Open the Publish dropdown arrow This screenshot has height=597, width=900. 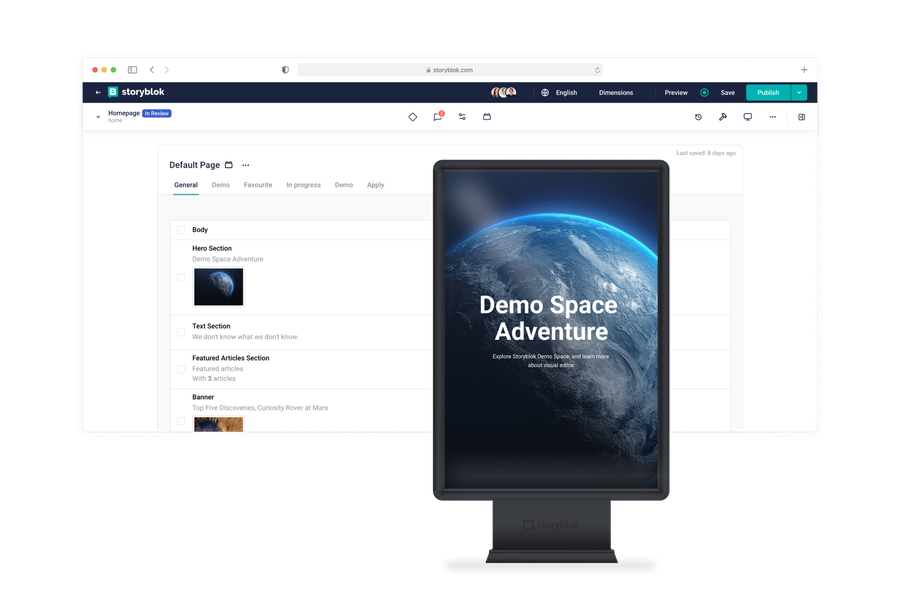point(799,92)
